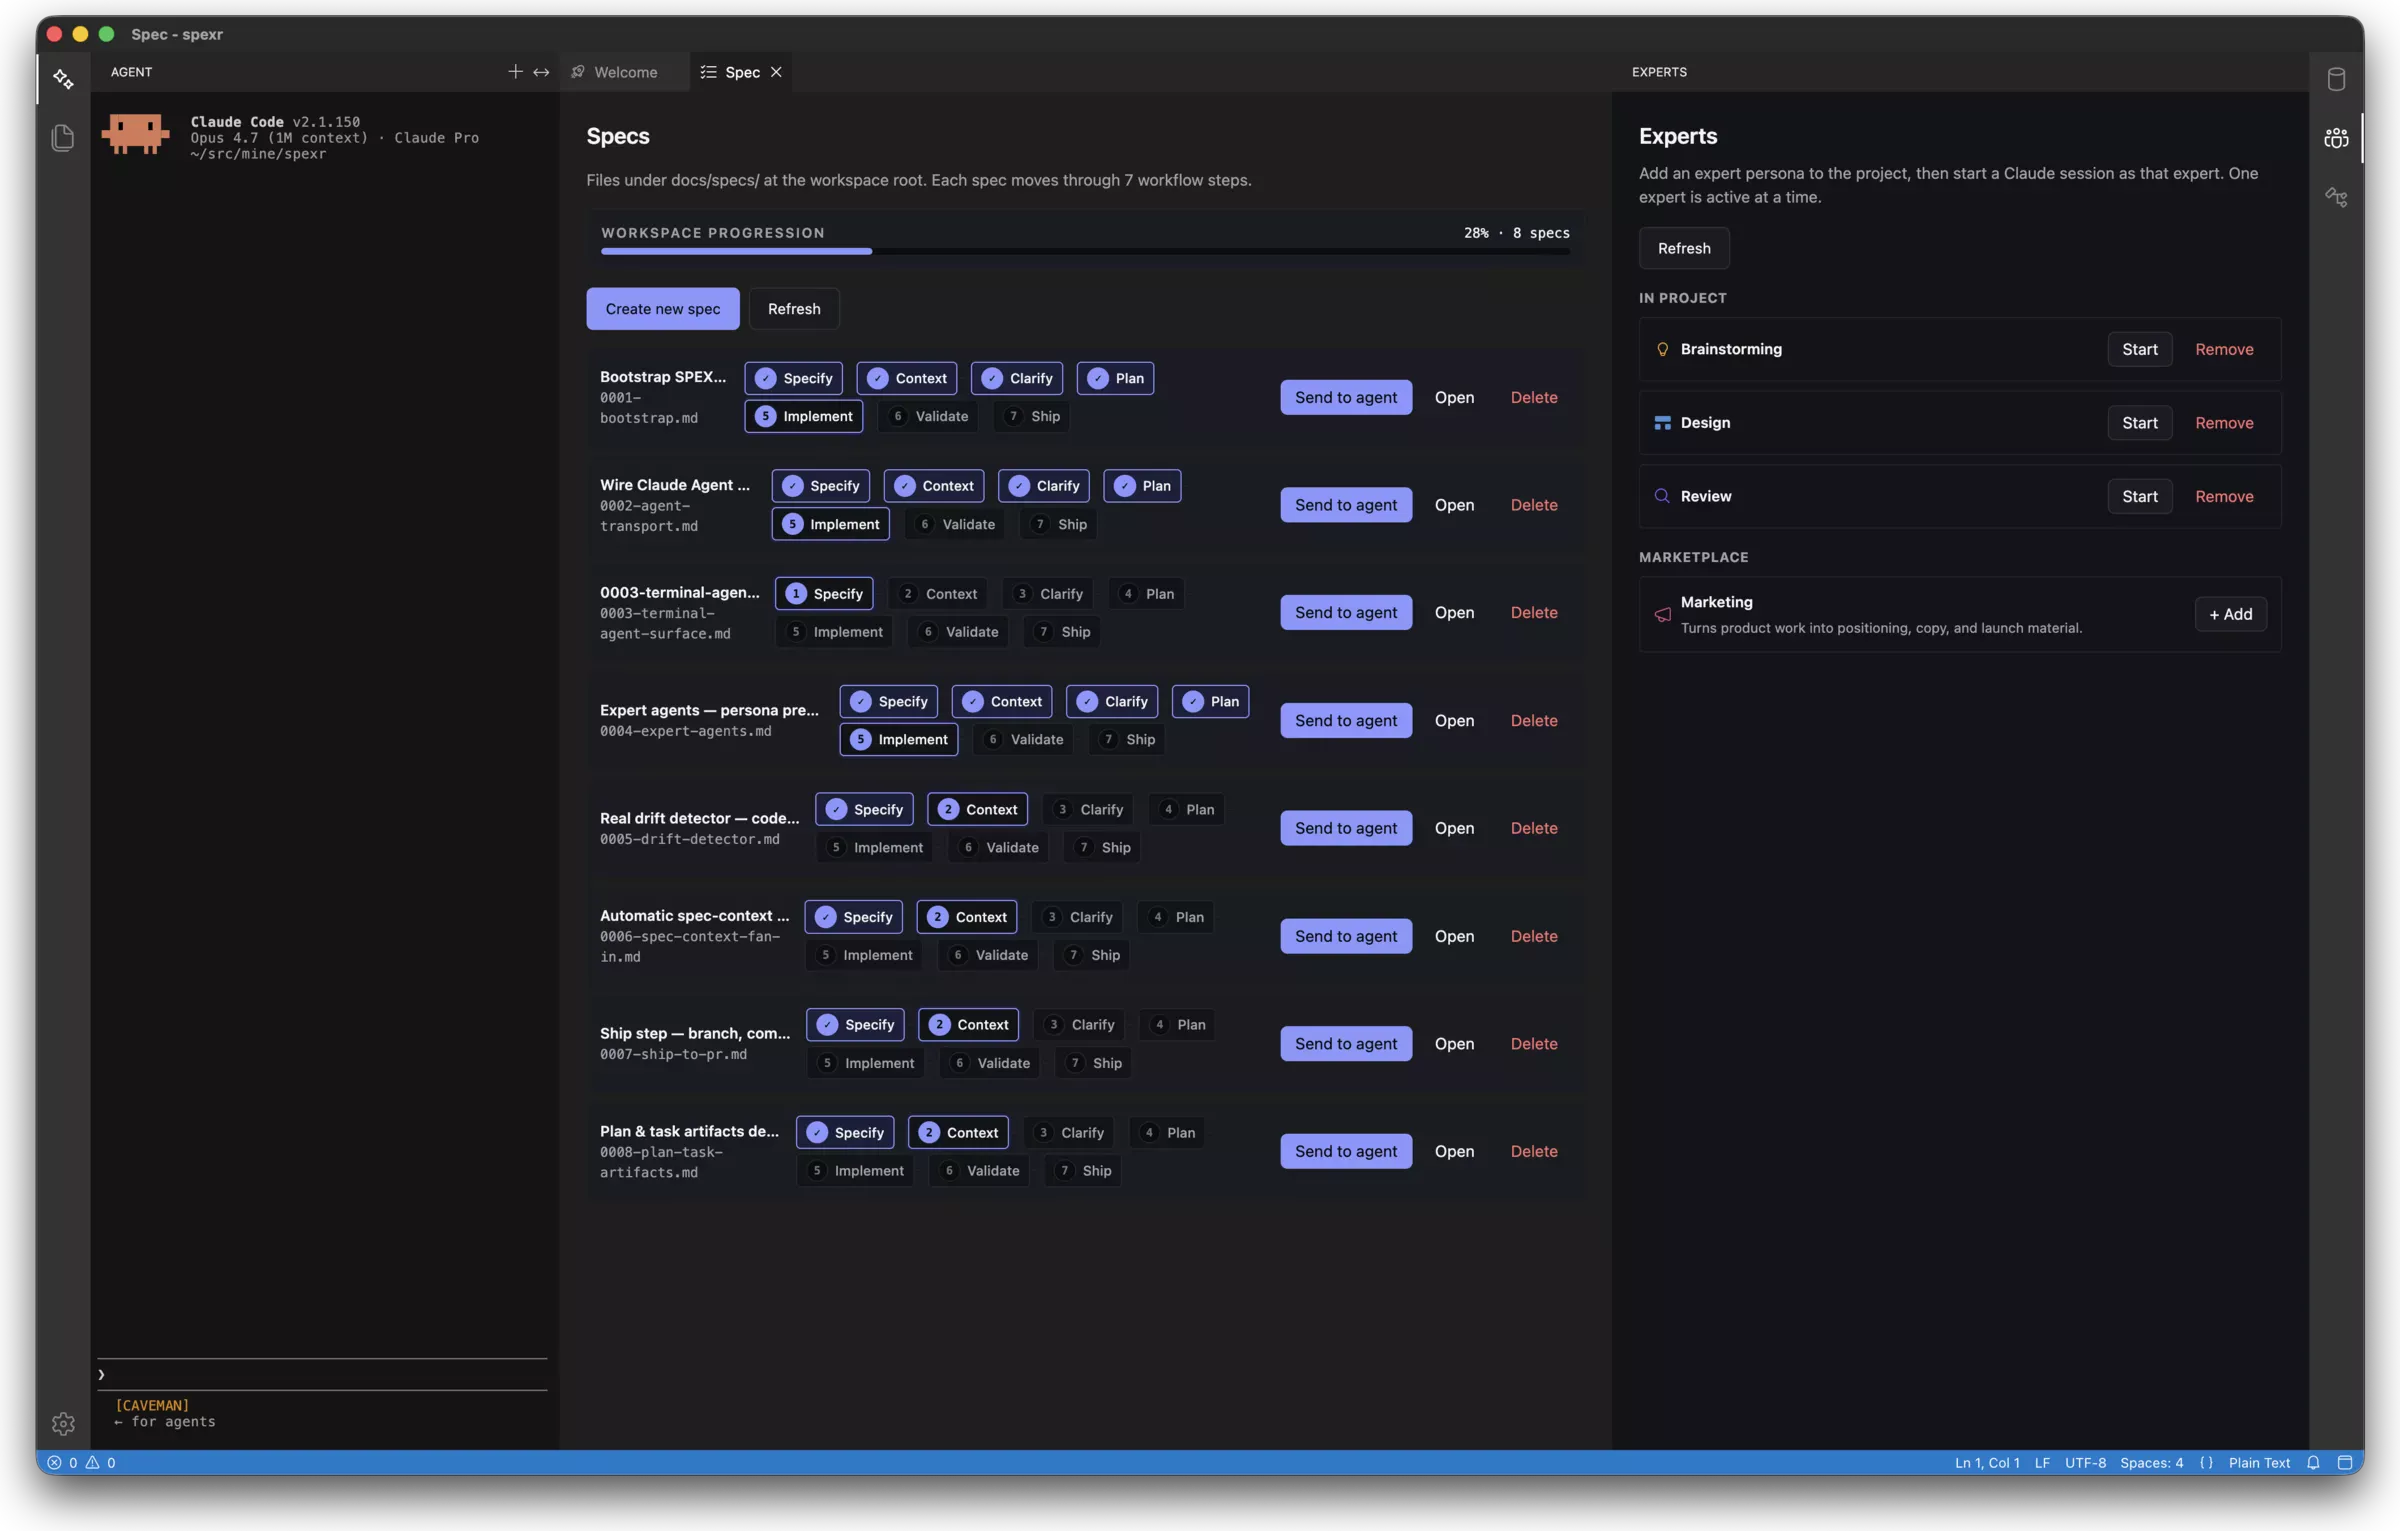2400x1531 pixels.
Task: Open the warnings count in status bar
Action: coord(100,1462)
